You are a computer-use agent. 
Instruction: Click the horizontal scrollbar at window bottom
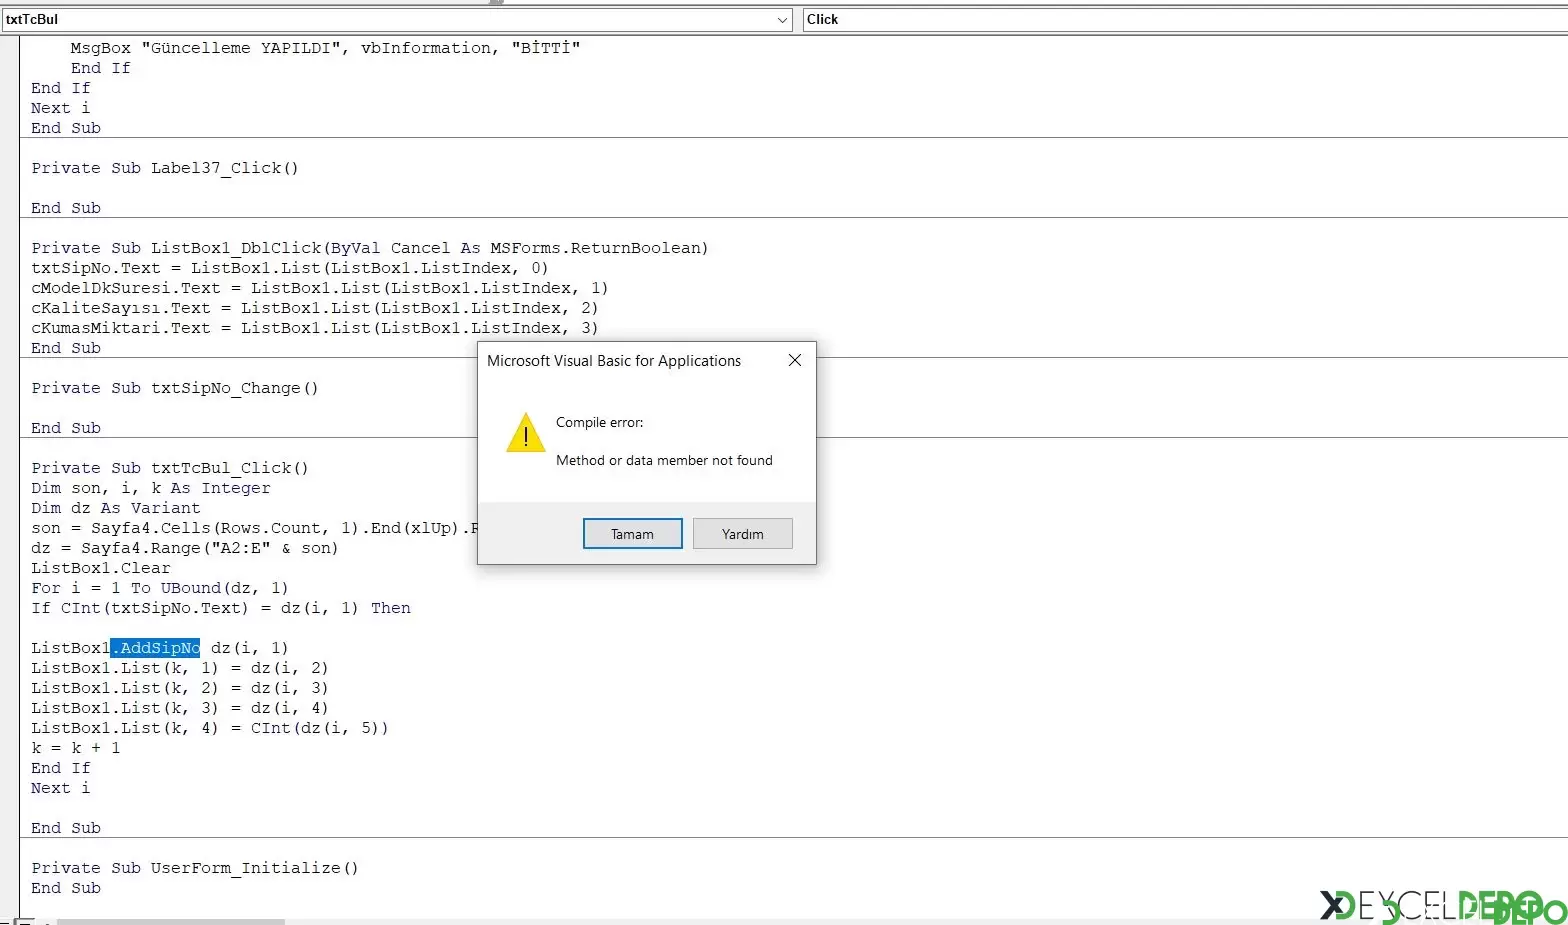(x=170, y=921)
